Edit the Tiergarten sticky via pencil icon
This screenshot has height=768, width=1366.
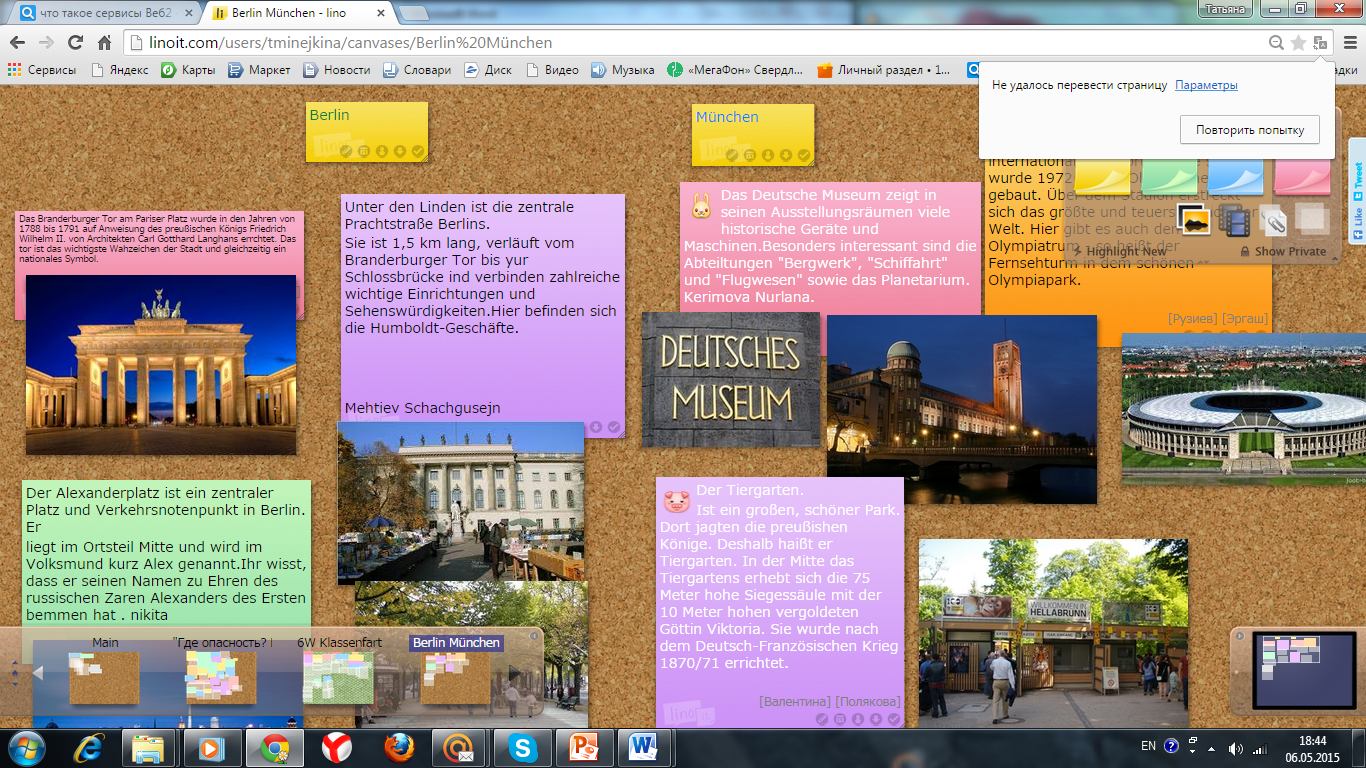822,719
